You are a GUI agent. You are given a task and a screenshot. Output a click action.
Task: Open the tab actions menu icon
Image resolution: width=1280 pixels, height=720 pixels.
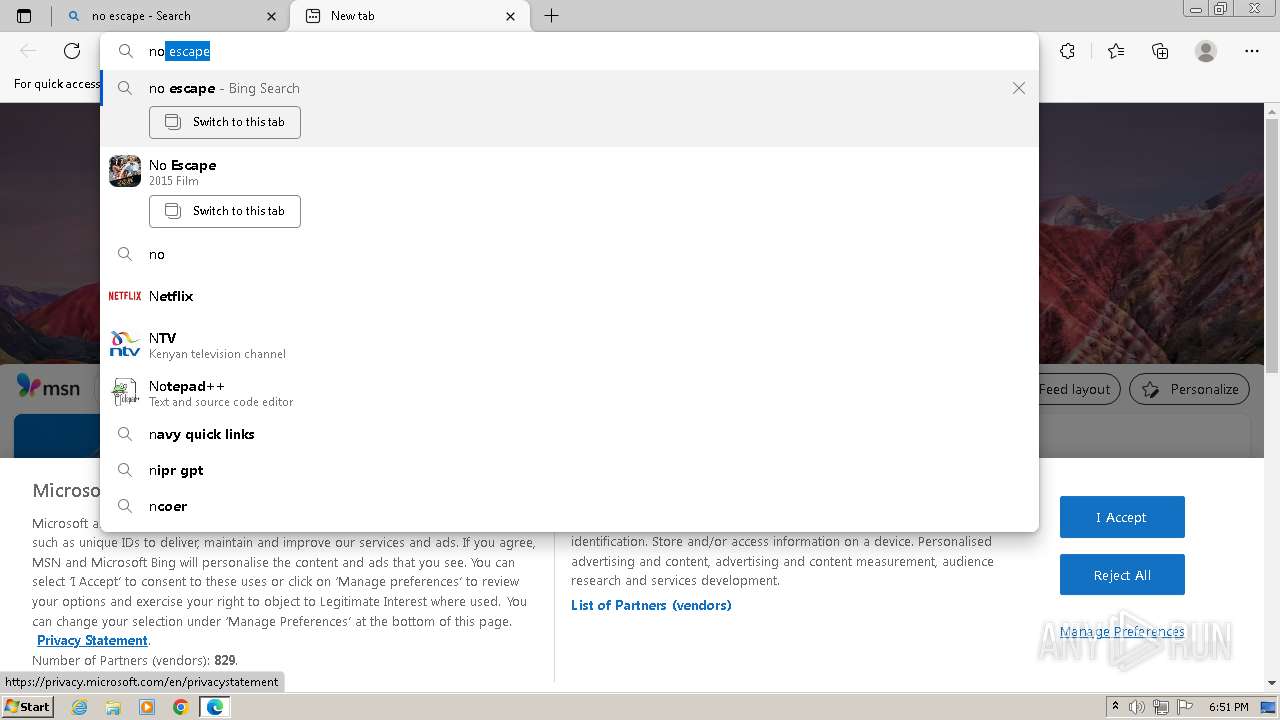tap(24, 16)
